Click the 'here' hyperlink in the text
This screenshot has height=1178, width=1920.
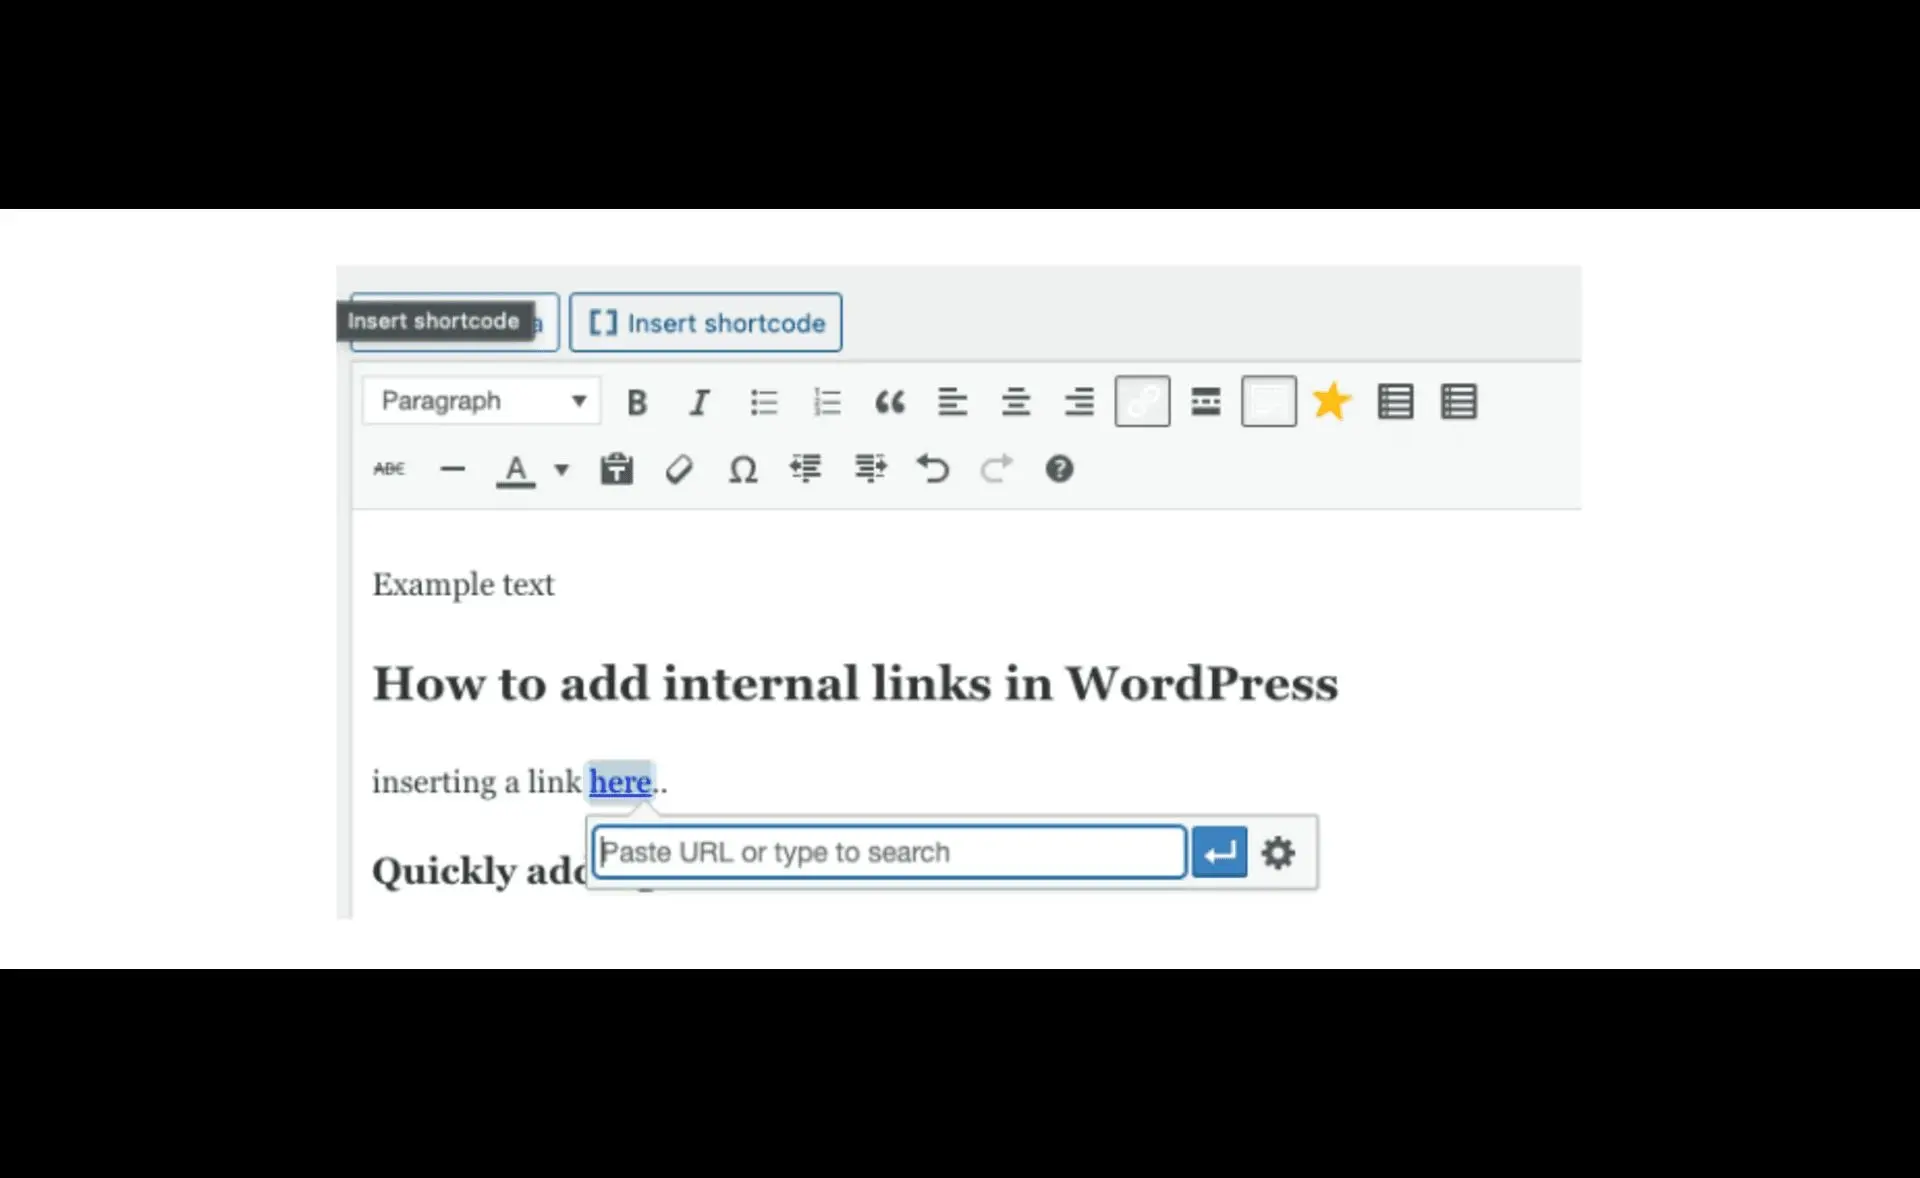pyautogui.click(x=620, y=782)
